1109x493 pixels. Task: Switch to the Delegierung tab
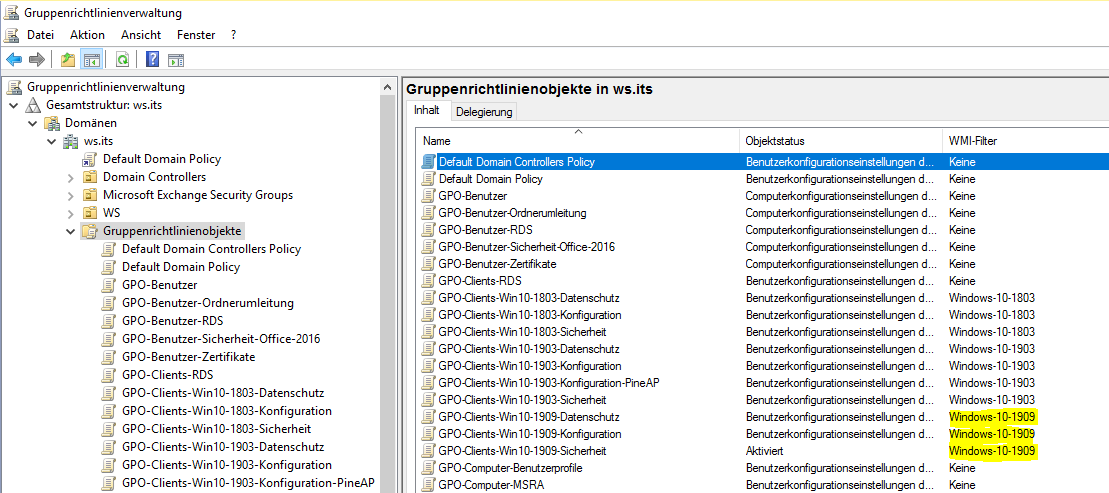pos(484,112)
